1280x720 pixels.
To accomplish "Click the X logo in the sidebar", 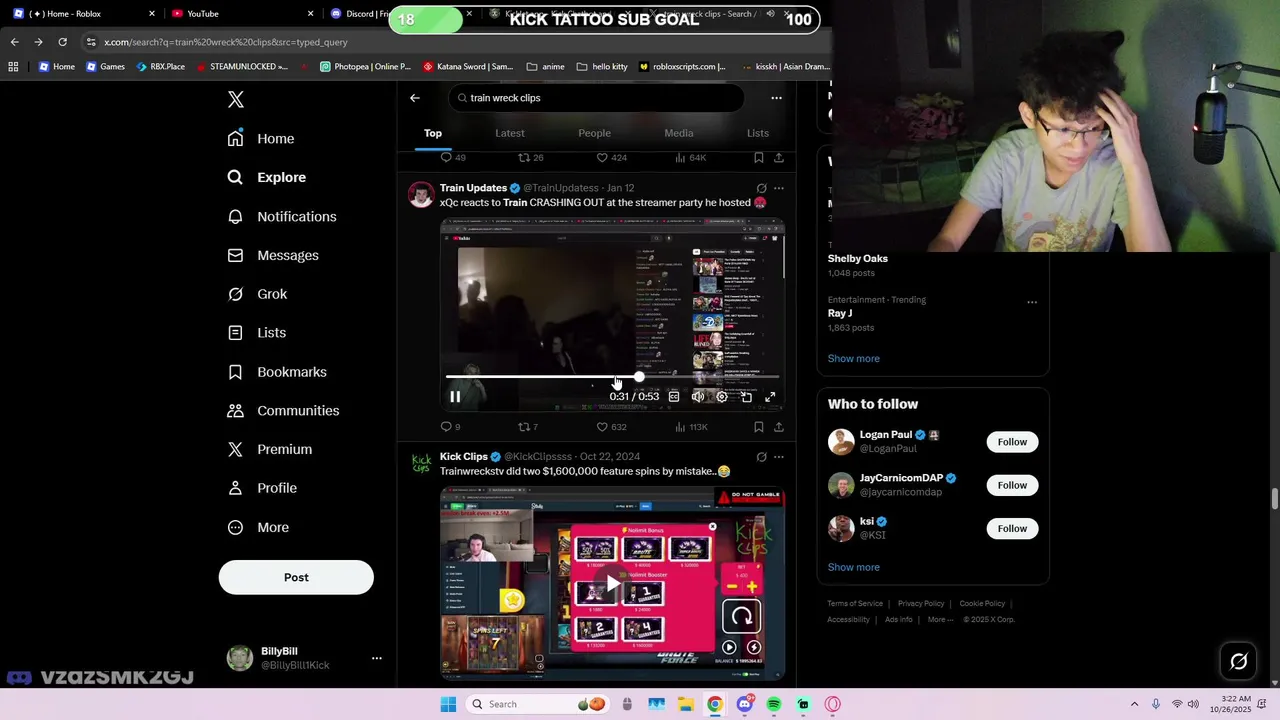I will click(236, 99).
